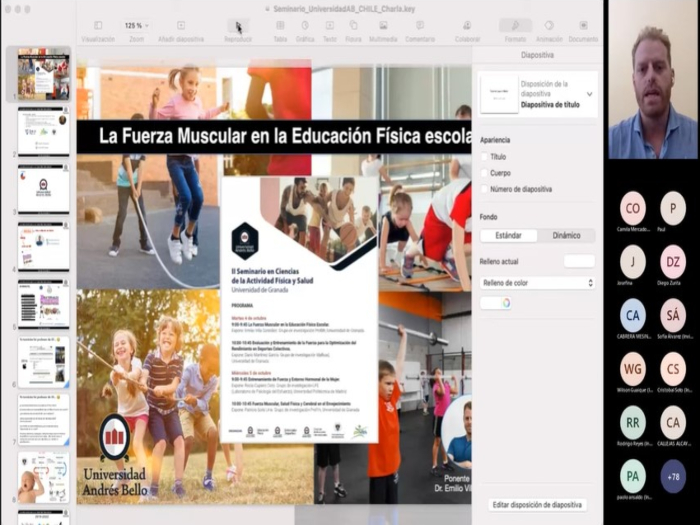This screenshot has width=700, height=525.
Task: Click the J participant avatar Josefina
Action: click(x=633, y=262)
